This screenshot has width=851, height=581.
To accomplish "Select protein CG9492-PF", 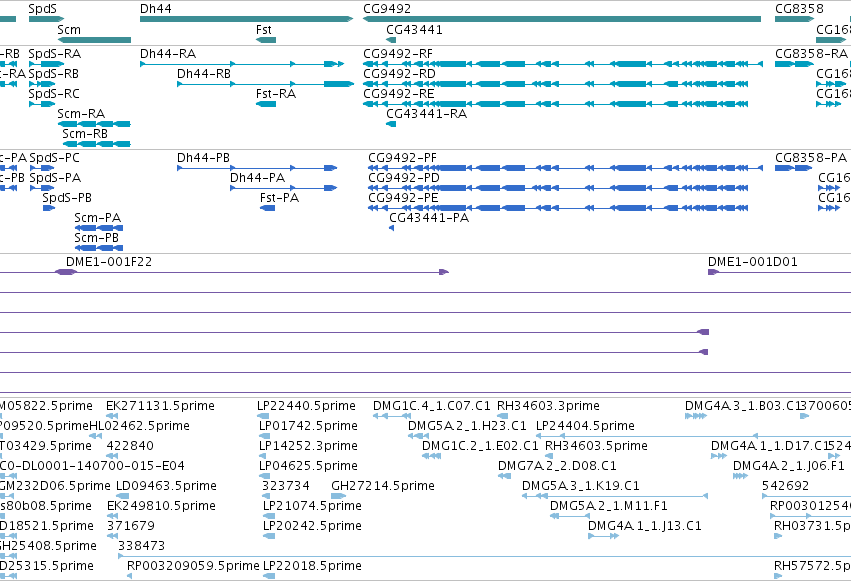I will pyautogui.click(x=566, y=168).
